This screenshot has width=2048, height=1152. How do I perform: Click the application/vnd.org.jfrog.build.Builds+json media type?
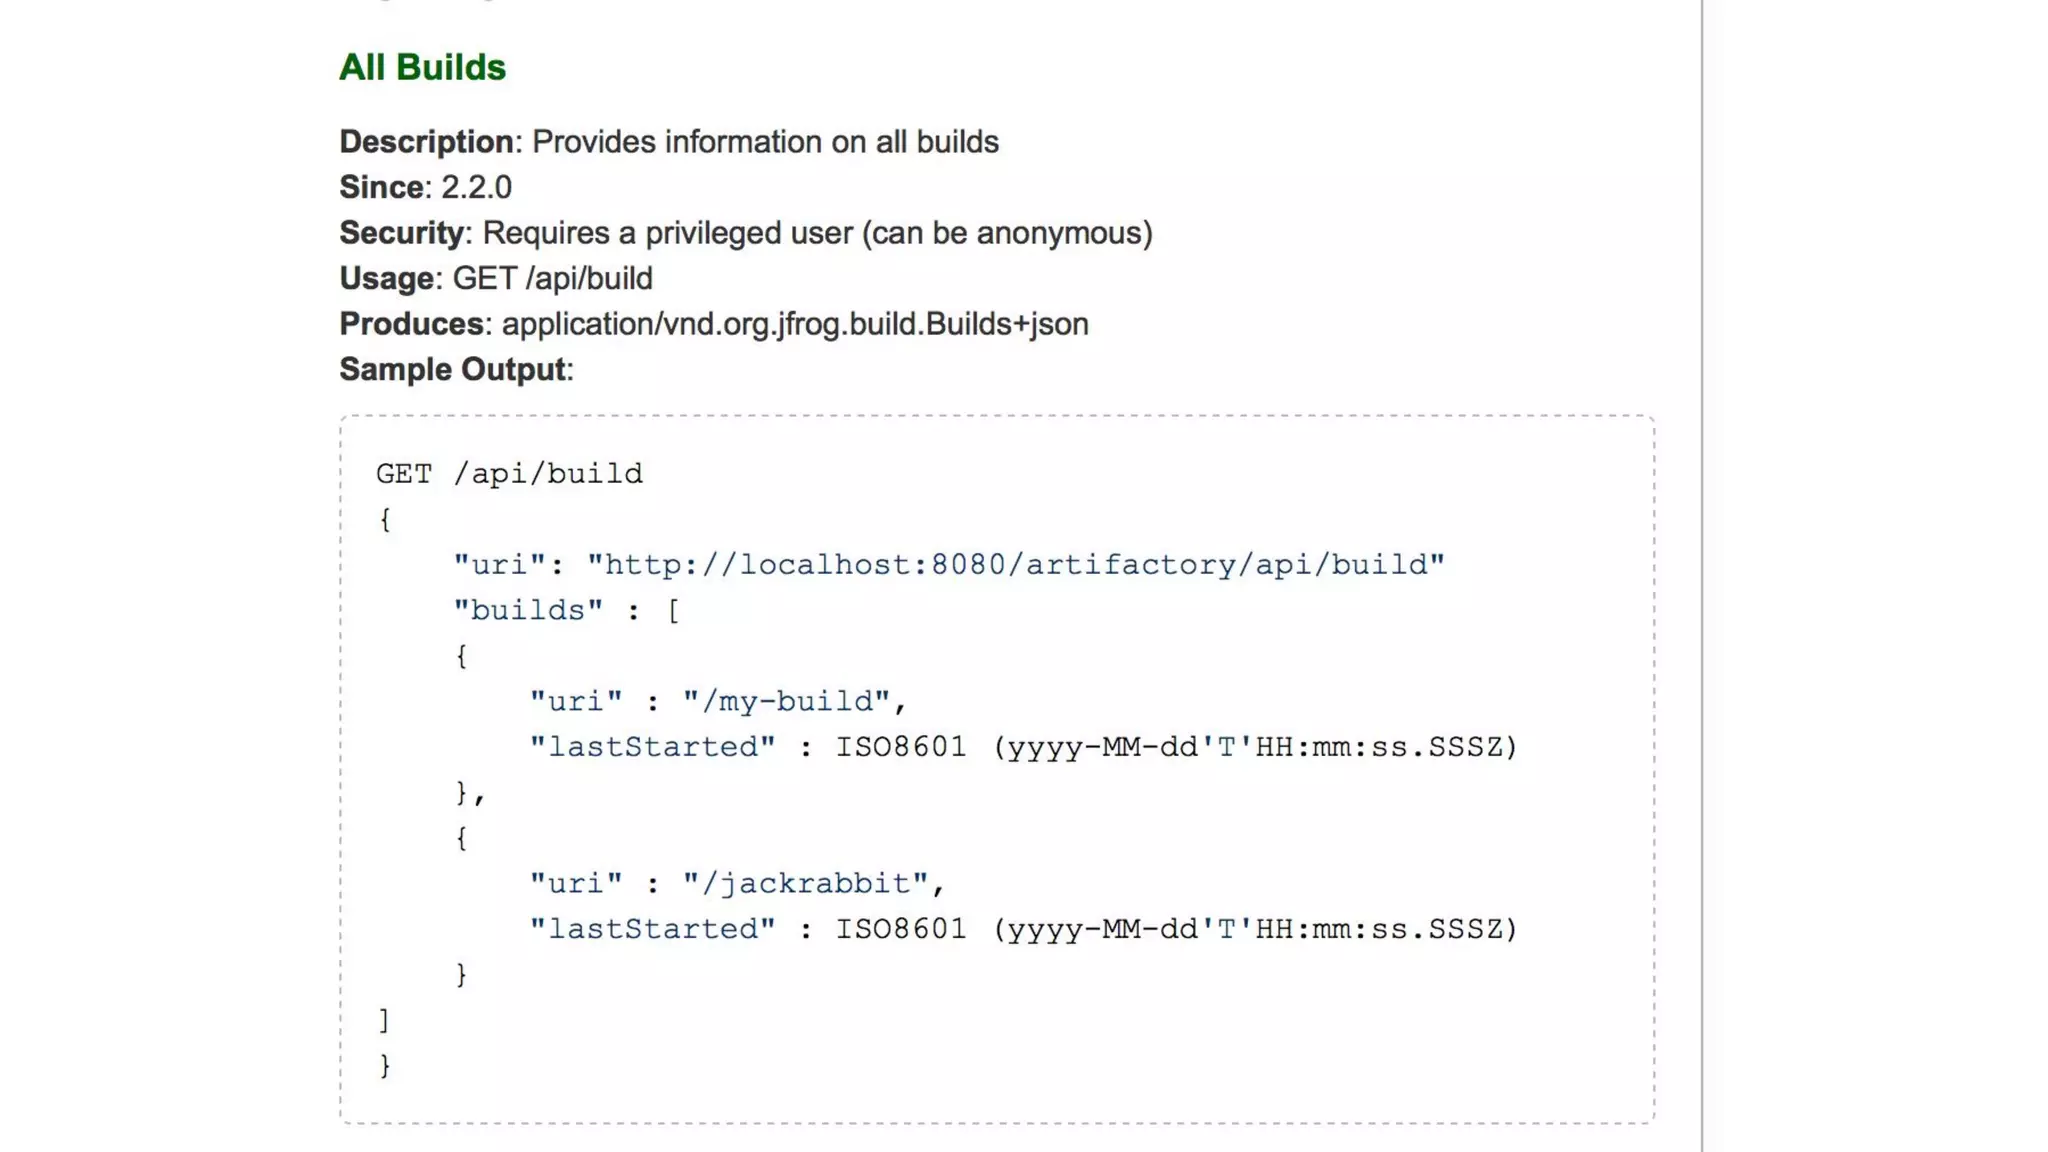794,324
